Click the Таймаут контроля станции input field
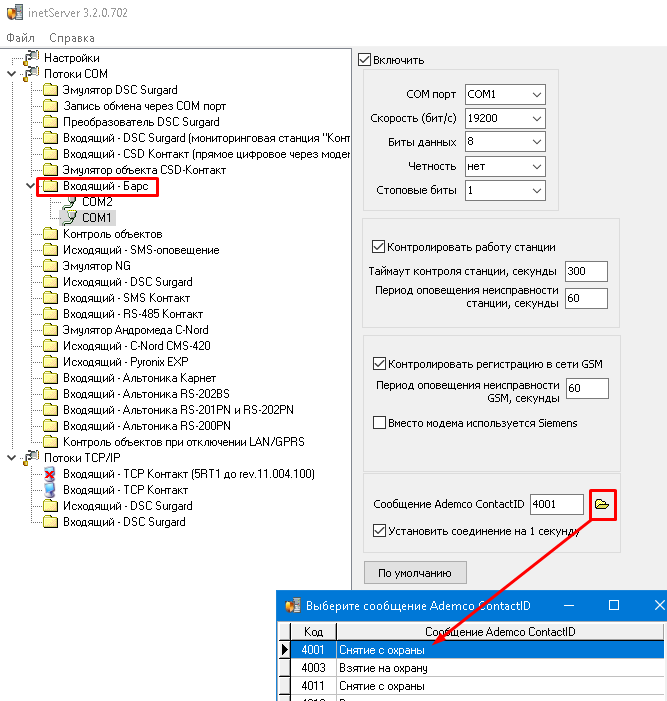The height and width of the screenshot is (701, 667). coord(586,271)
